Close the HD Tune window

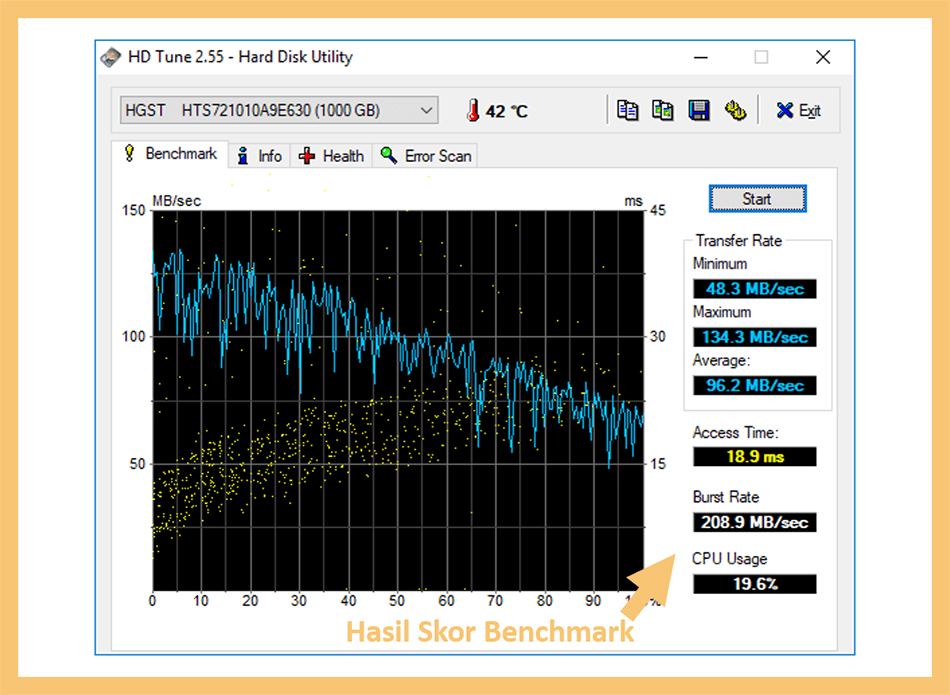(x=823, y=58)
